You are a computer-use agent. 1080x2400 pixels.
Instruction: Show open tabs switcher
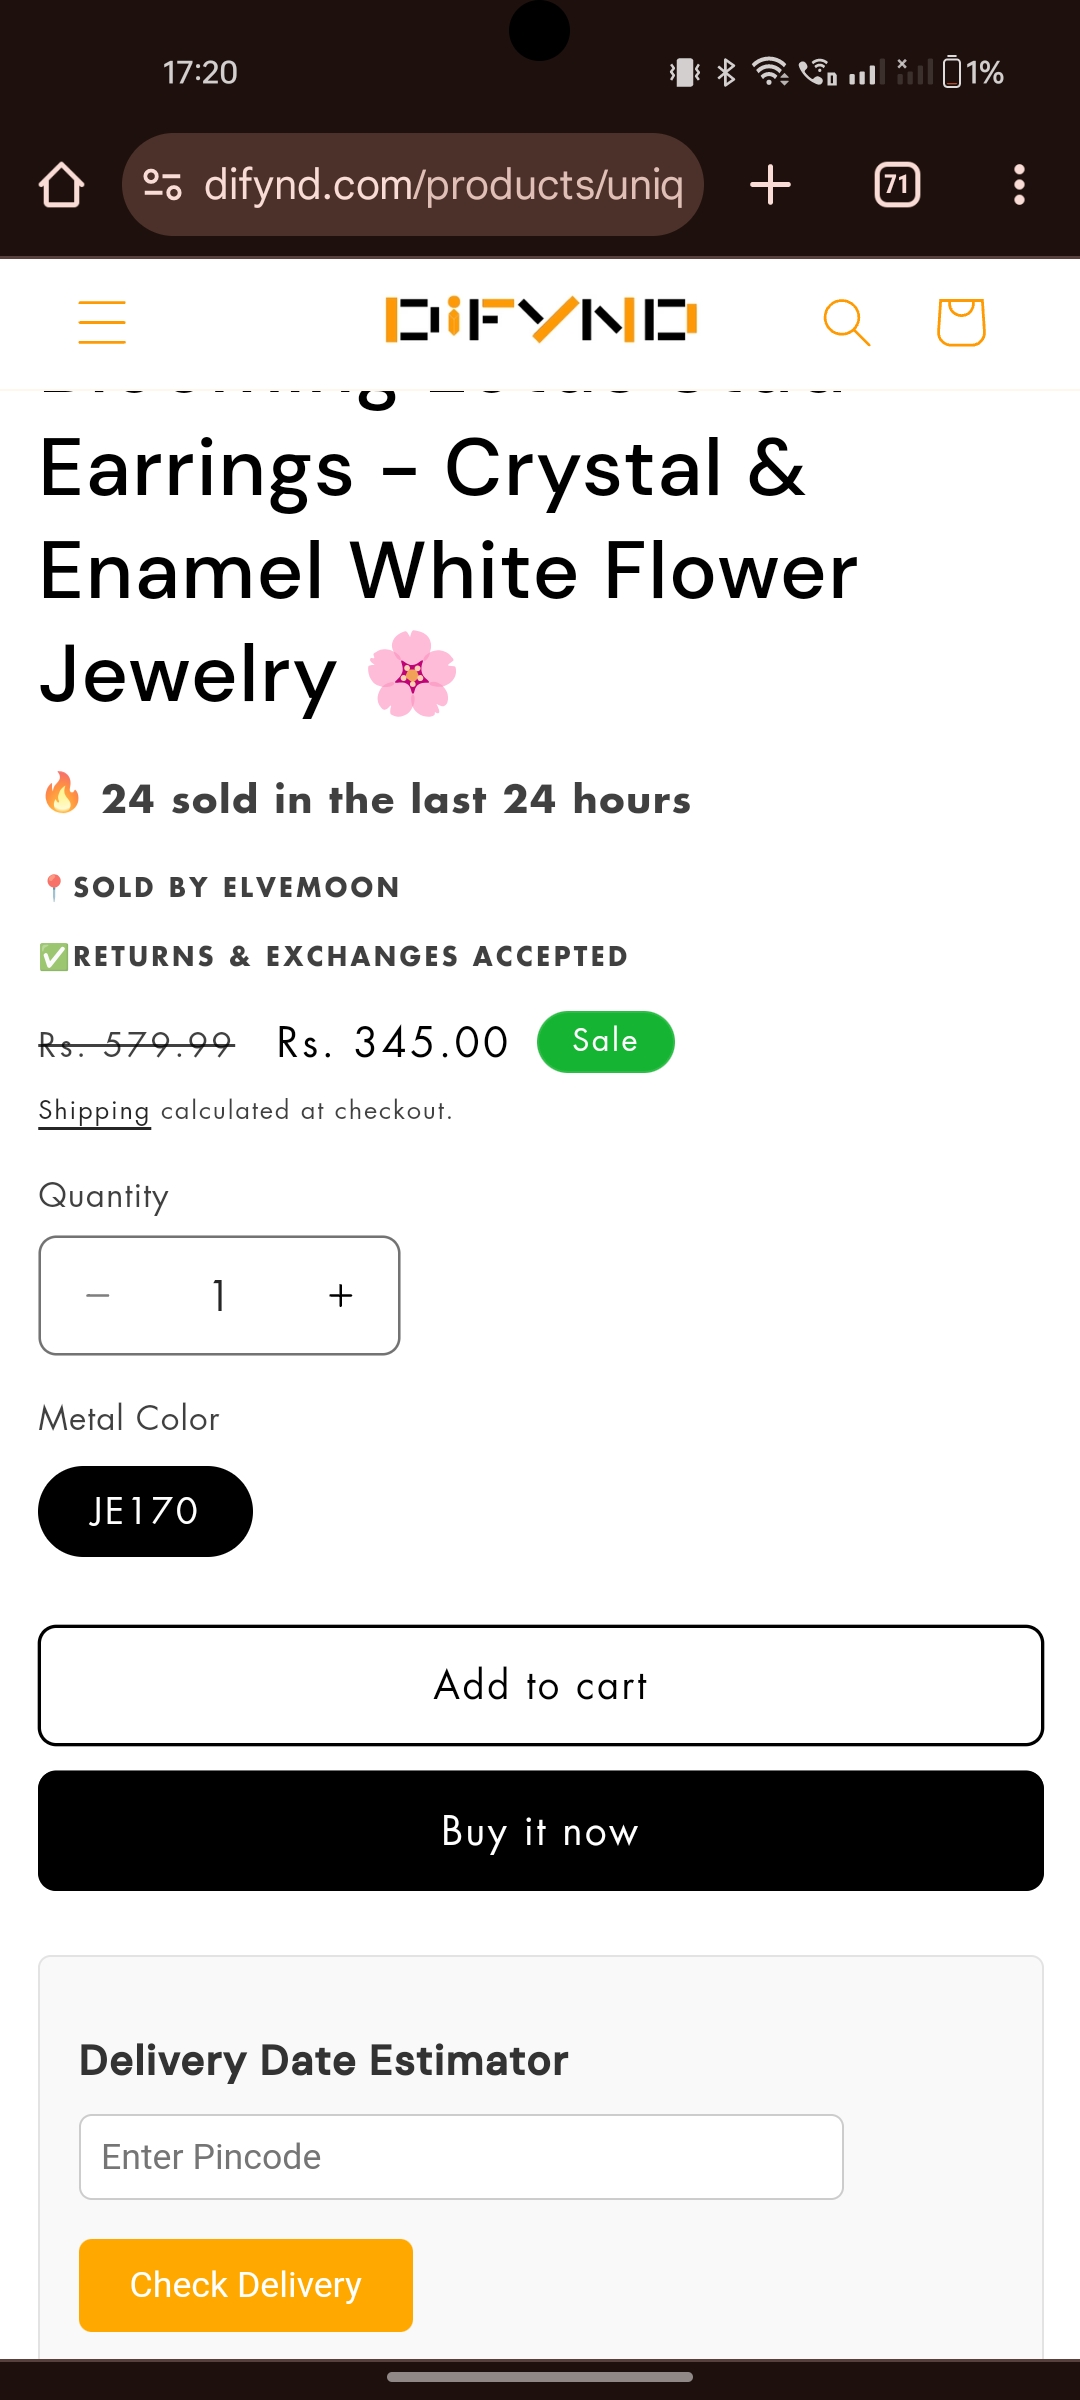[897, 185]
